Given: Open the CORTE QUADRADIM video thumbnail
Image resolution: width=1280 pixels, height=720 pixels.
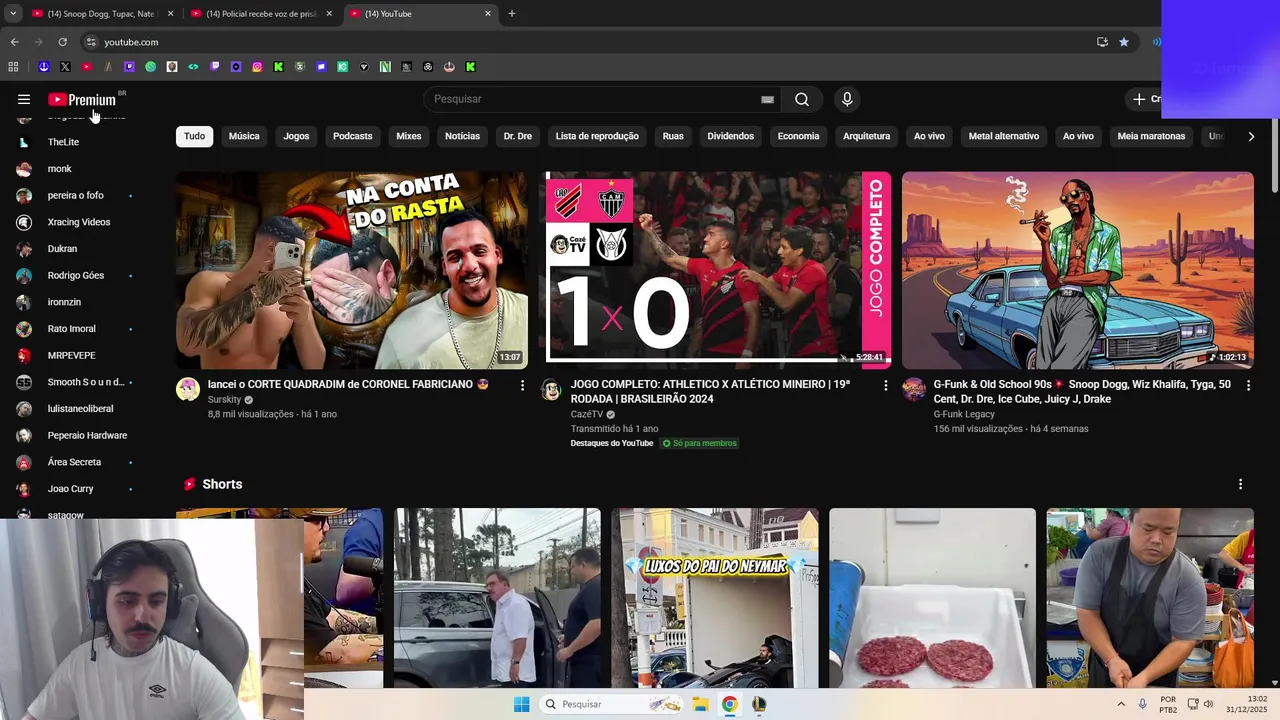Looking at the screenshot, I should coord(352,270).
